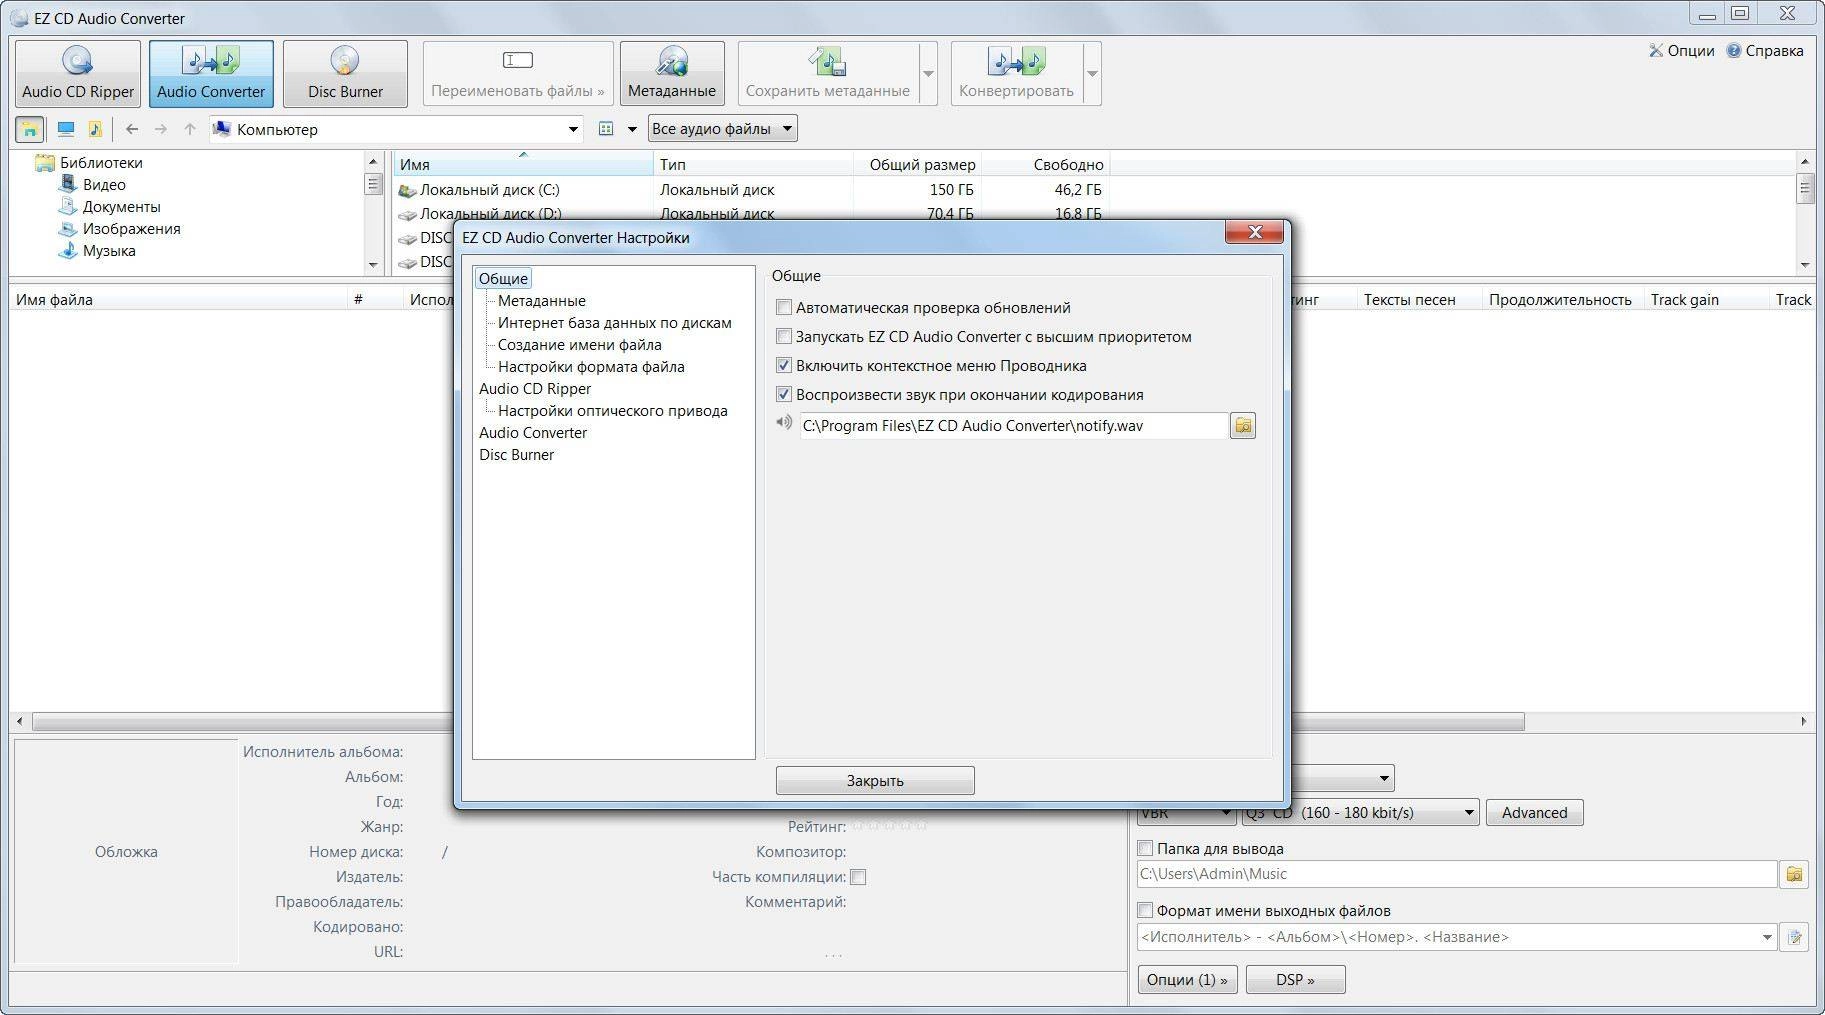Click Сохранить метаданные toolbar button
Viewport: 1825px width, 1015px height.
828,74
